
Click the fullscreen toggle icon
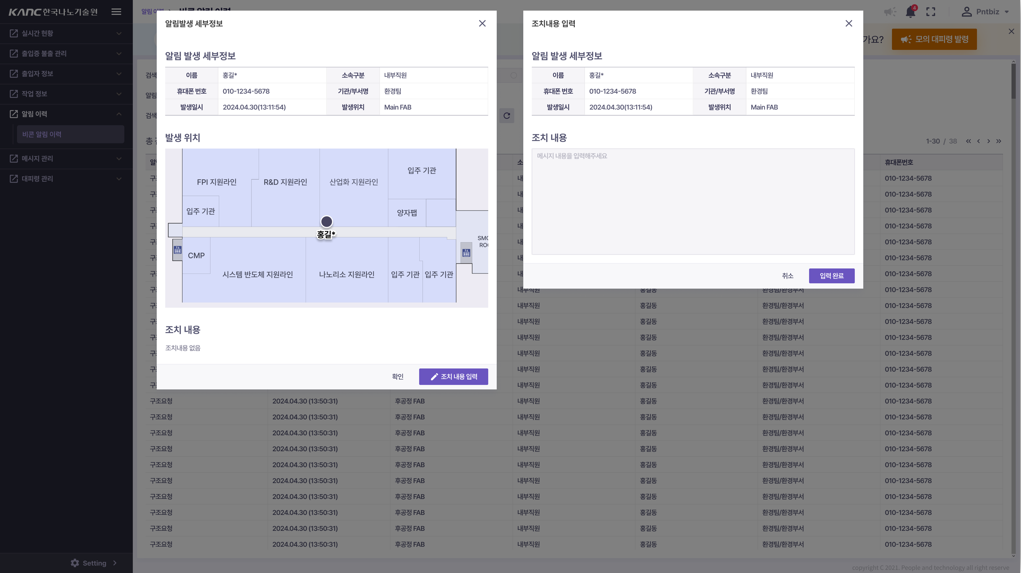(x=931, y=12)
